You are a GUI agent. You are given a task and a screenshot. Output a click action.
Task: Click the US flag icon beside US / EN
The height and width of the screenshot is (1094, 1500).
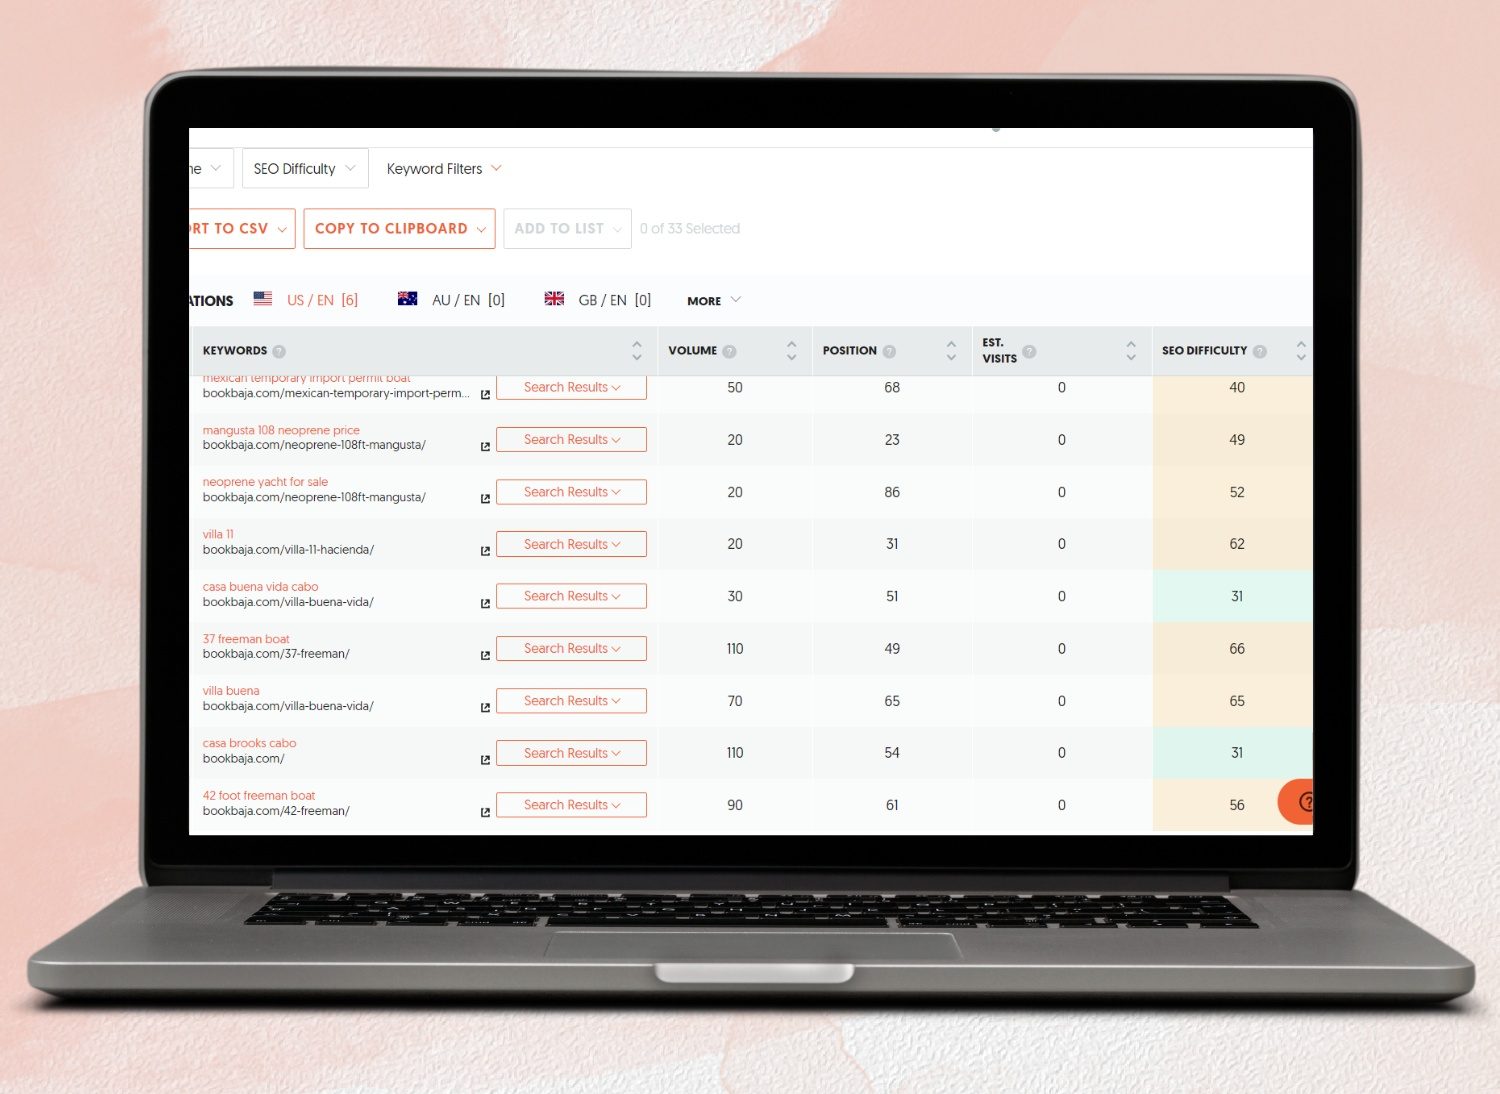[x=262, y=298]
